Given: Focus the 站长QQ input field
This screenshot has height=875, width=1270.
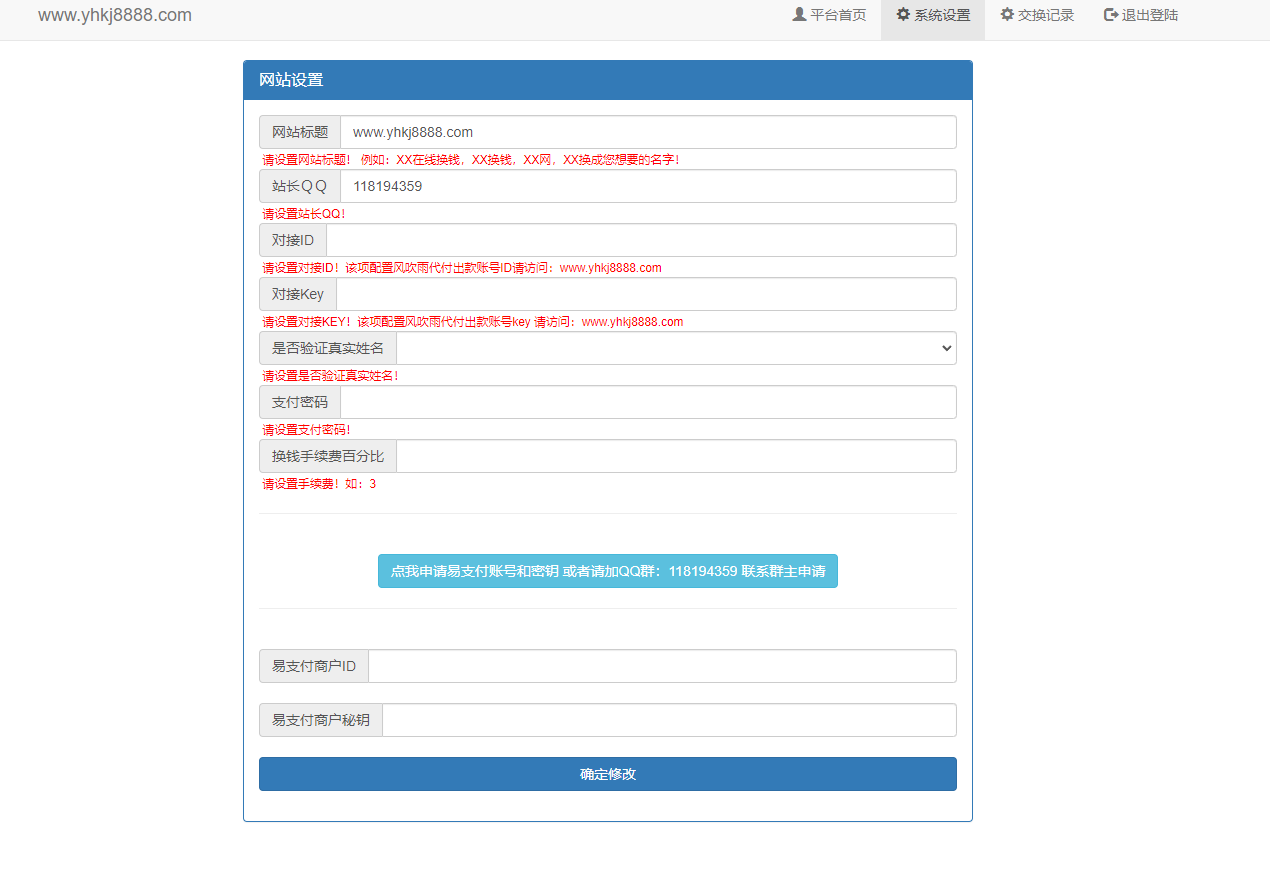Looking at the screenshot, I should click(648, 186).
